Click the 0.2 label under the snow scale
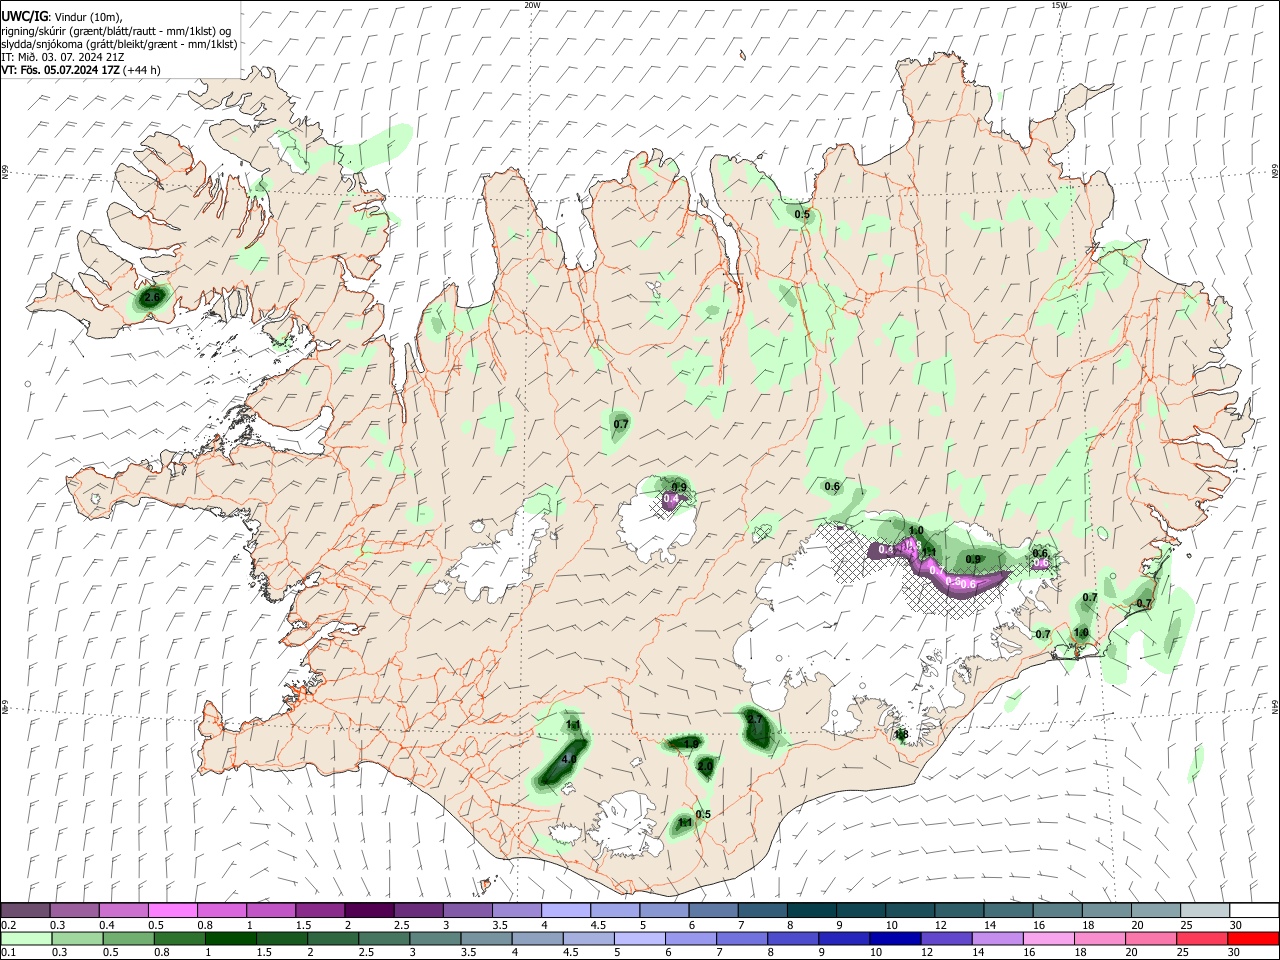Screen dimensions: 1280x960 coord(8,925)
